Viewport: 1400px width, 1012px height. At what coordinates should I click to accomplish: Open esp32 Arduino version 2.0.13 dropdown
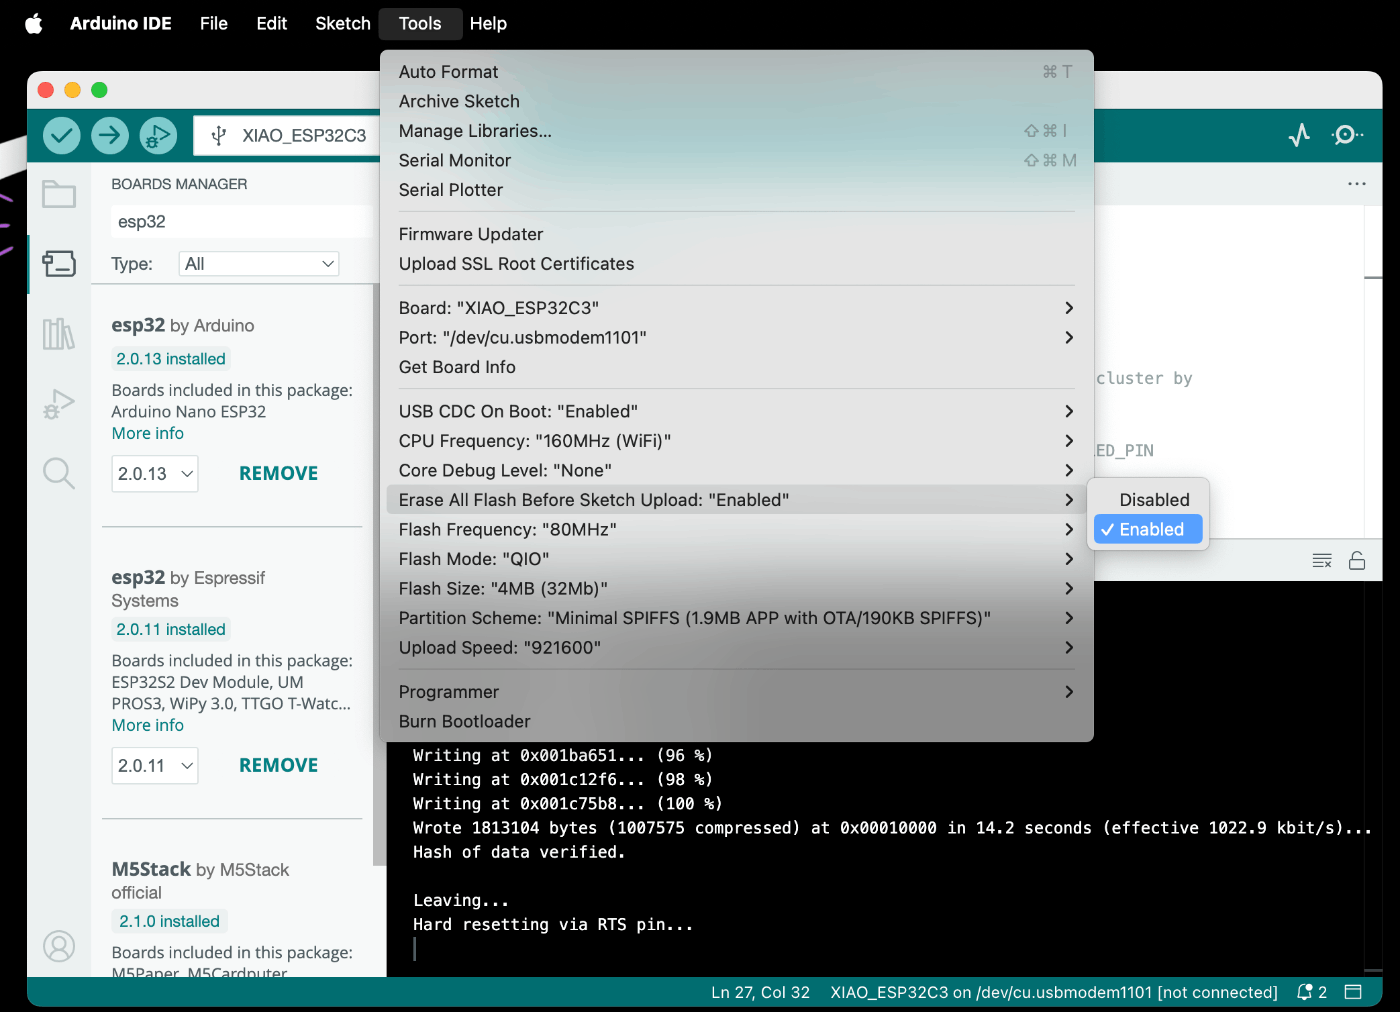click(155, 474)
